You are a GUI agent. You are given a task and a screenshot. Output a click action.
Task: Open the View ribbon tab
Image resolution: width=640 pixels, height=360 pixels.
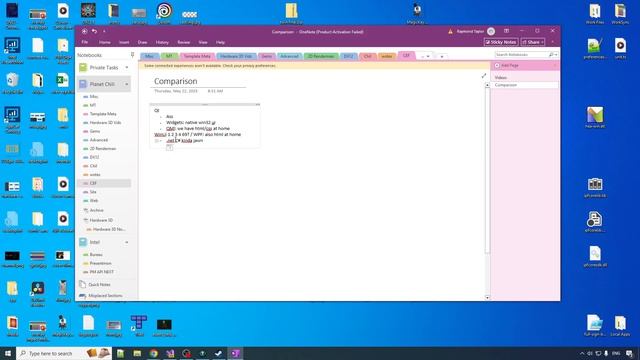[x=203, y=42]
